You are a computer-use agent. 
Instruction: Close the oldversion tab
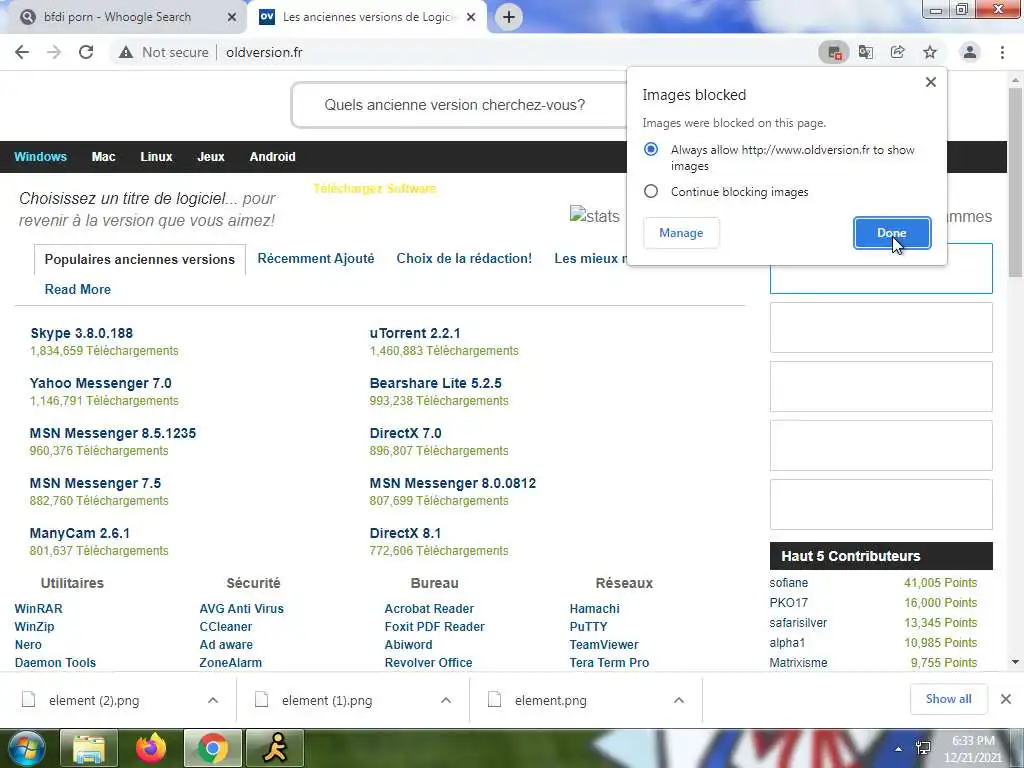[x=470, y=17]
